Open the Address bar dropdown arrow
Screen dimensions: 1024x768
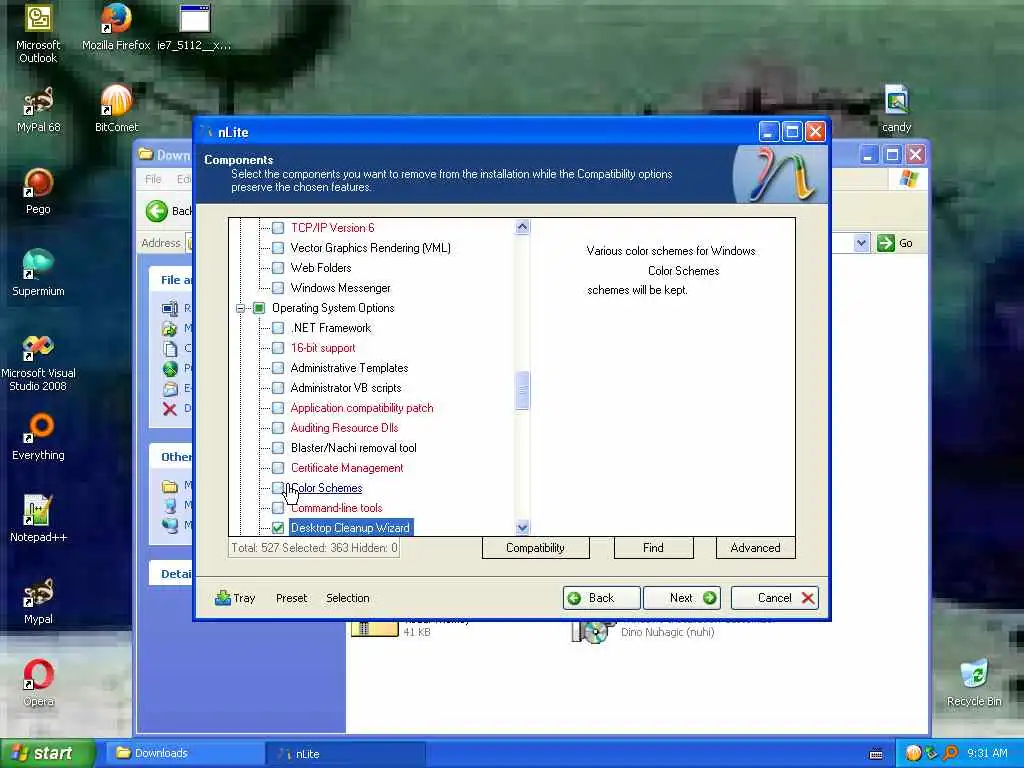click(x=861, y=243)
